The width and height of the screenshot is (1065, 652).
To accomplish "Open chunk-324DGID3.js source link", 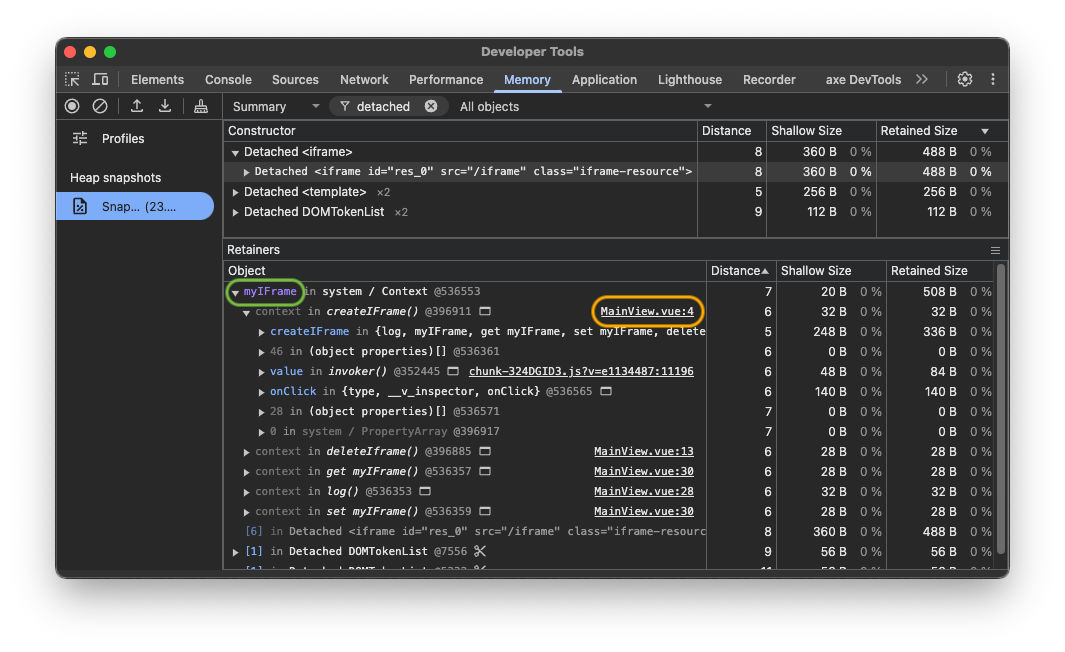I will (x=581, y=372).
